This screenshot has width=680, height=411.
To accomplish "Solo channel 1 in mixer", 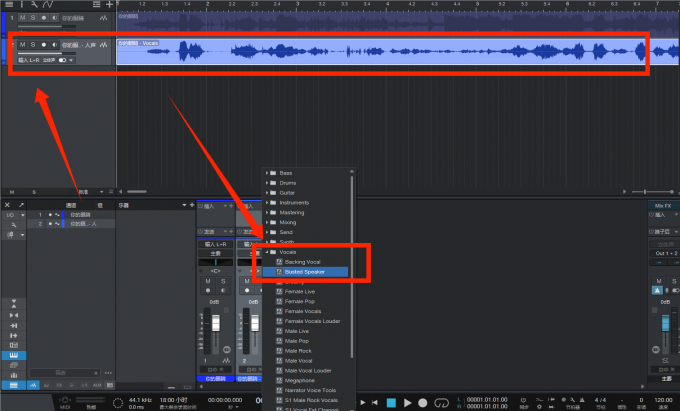I will 223,281.
